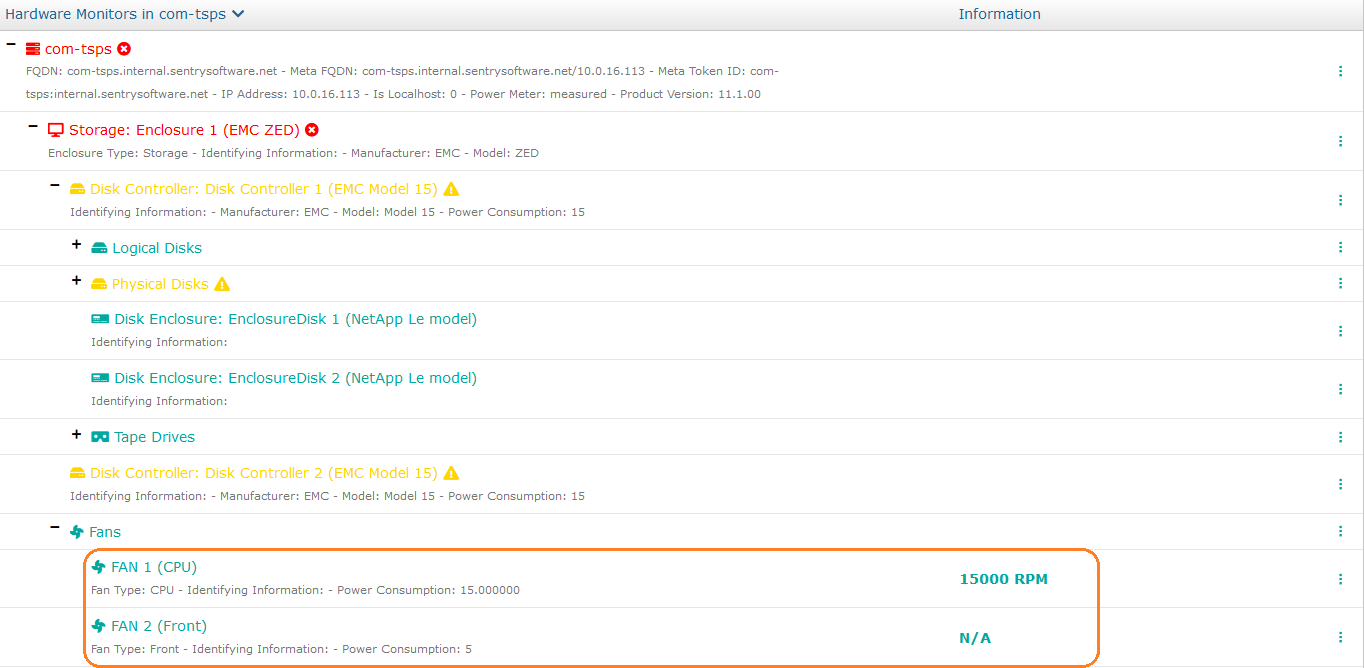
Task: Collapse the Fans group
Action: coord(55,528)
